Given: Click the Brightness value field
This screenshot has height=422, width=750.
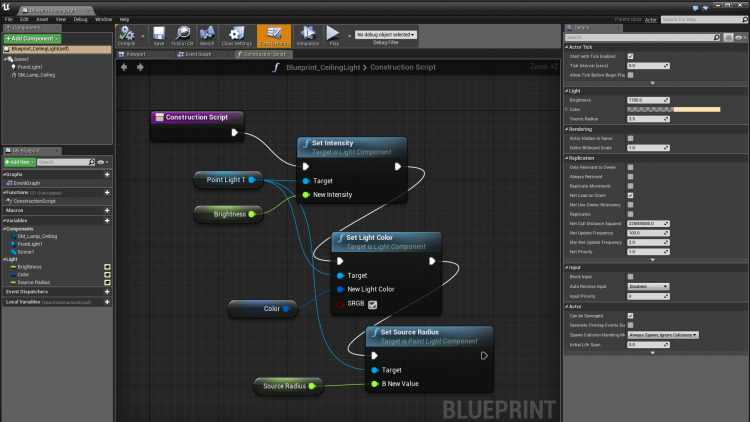Looking at the screenshot, I should [648, 100].
